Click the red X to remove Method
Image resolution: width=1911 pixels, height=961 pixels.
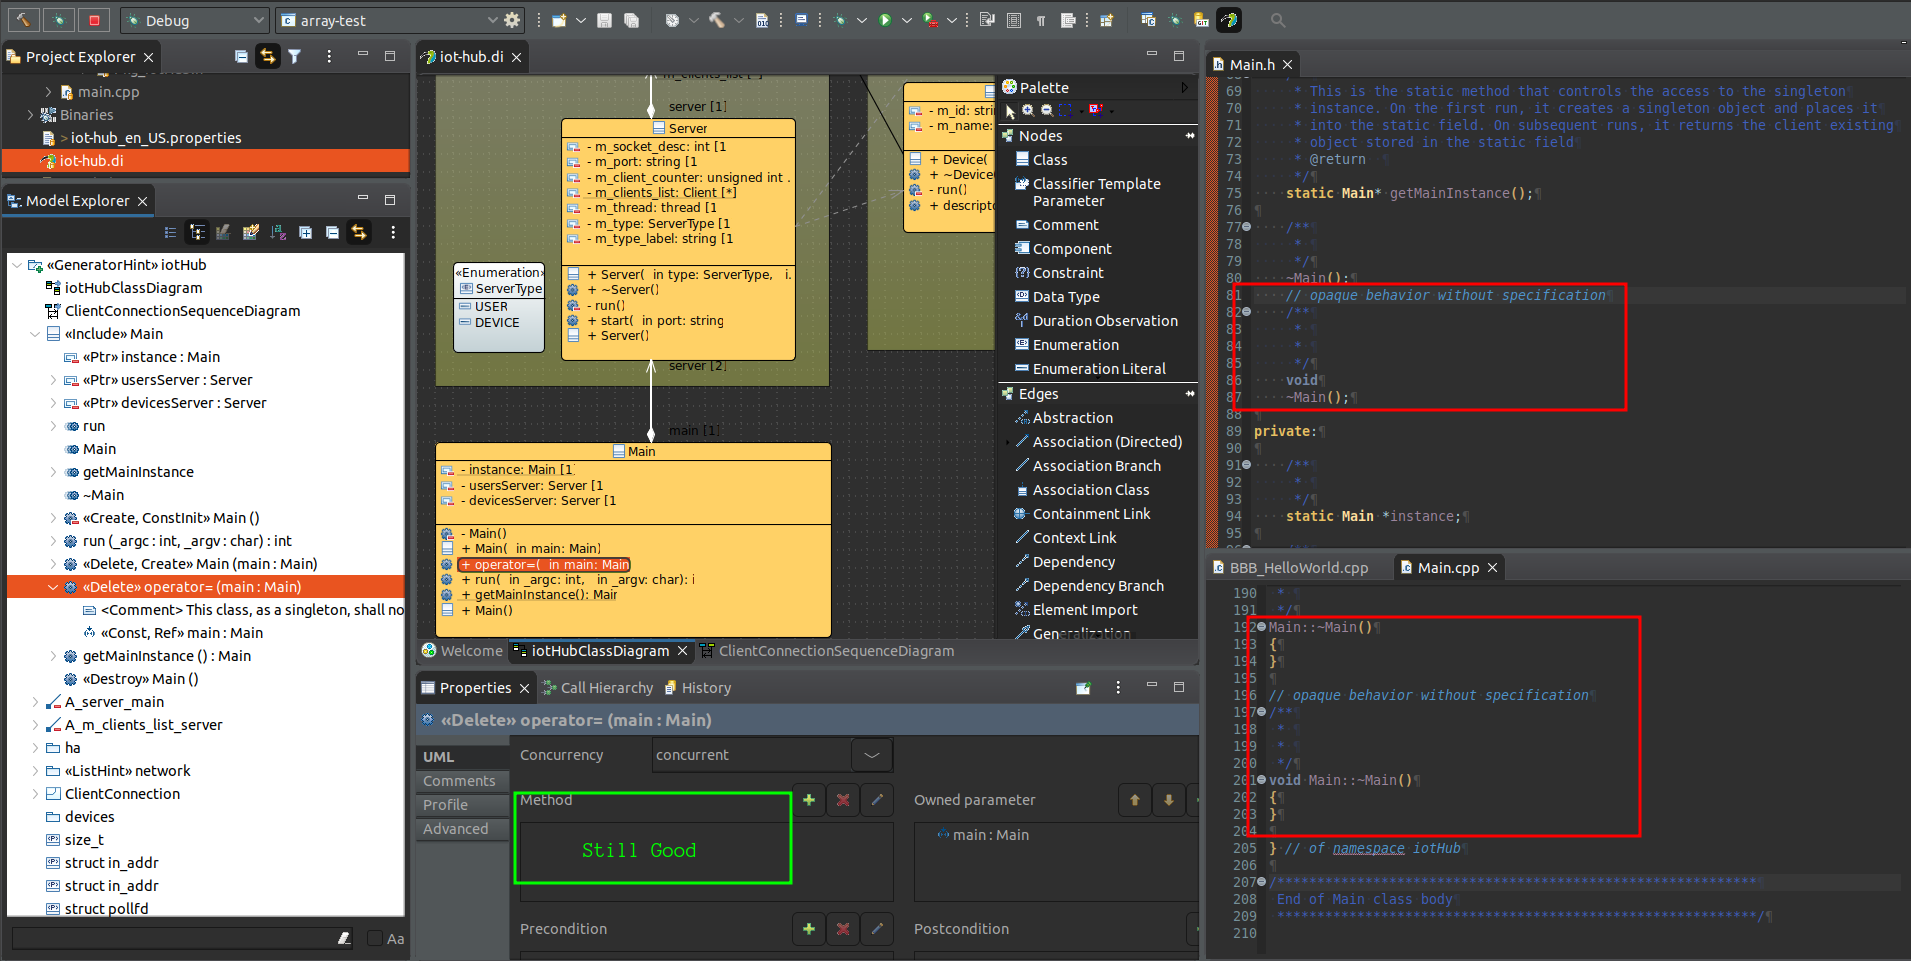[x=843, y=799]
